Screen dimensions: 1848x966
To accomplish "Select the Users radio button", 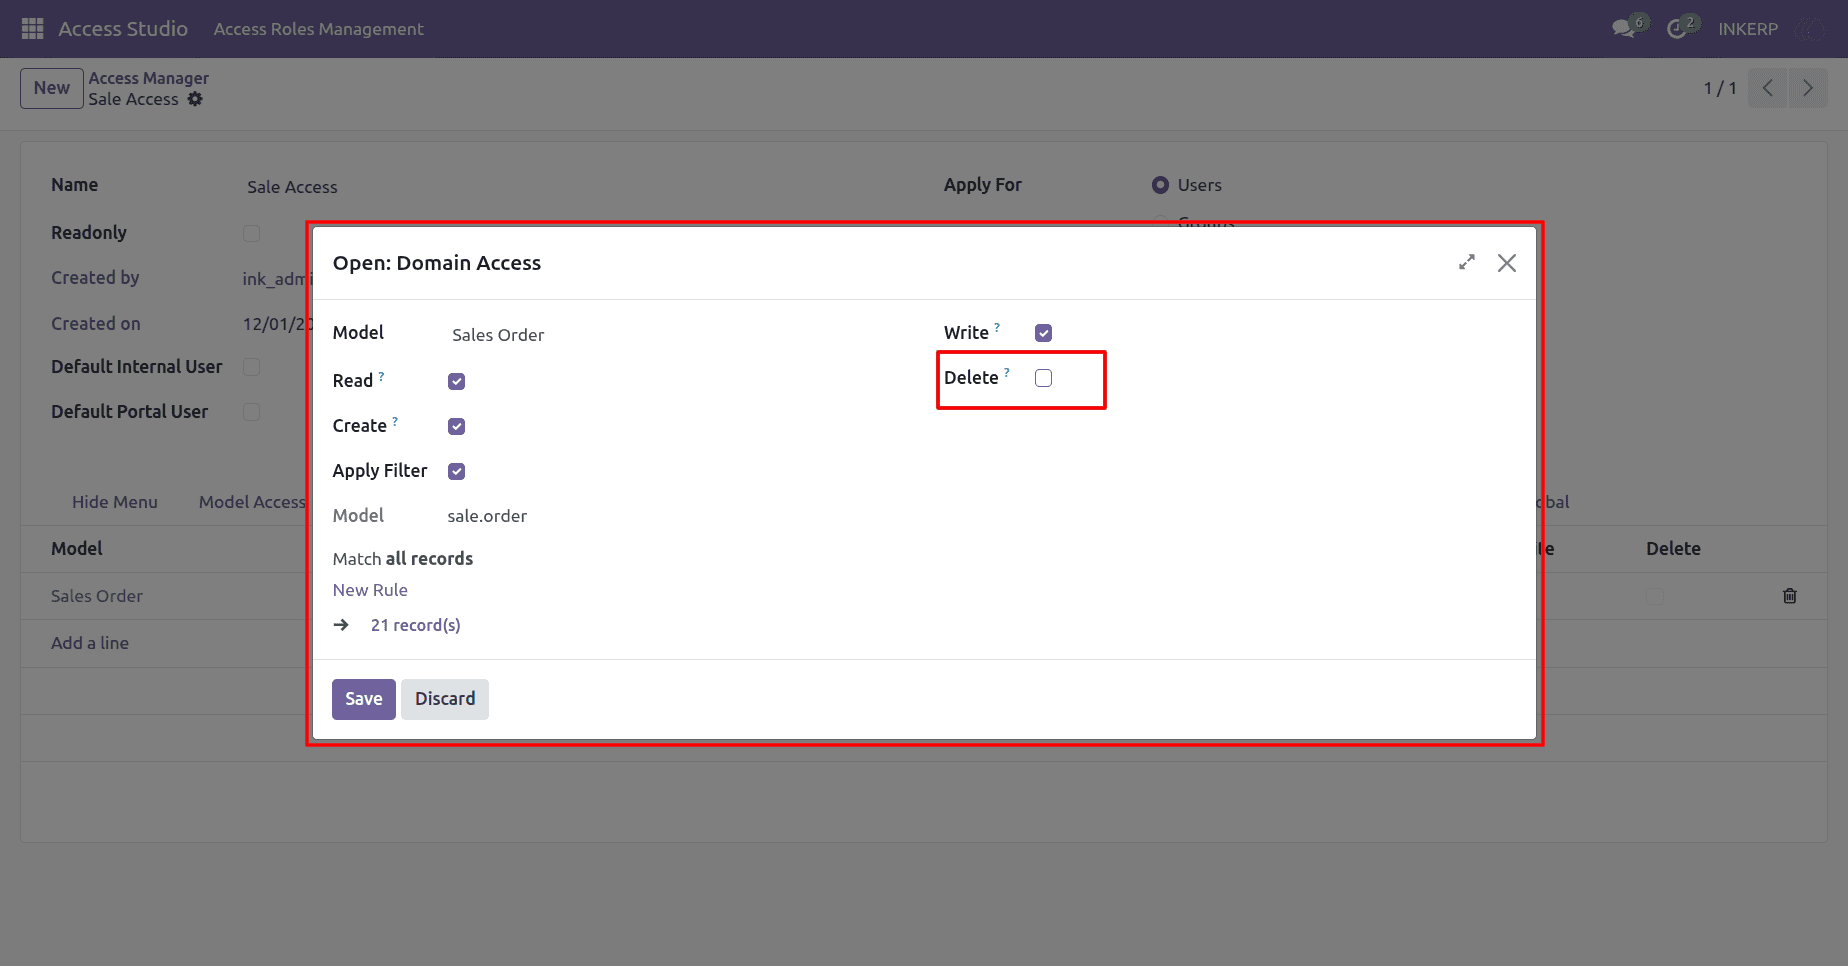I will pyautogui.click(x=1160, y=185).
